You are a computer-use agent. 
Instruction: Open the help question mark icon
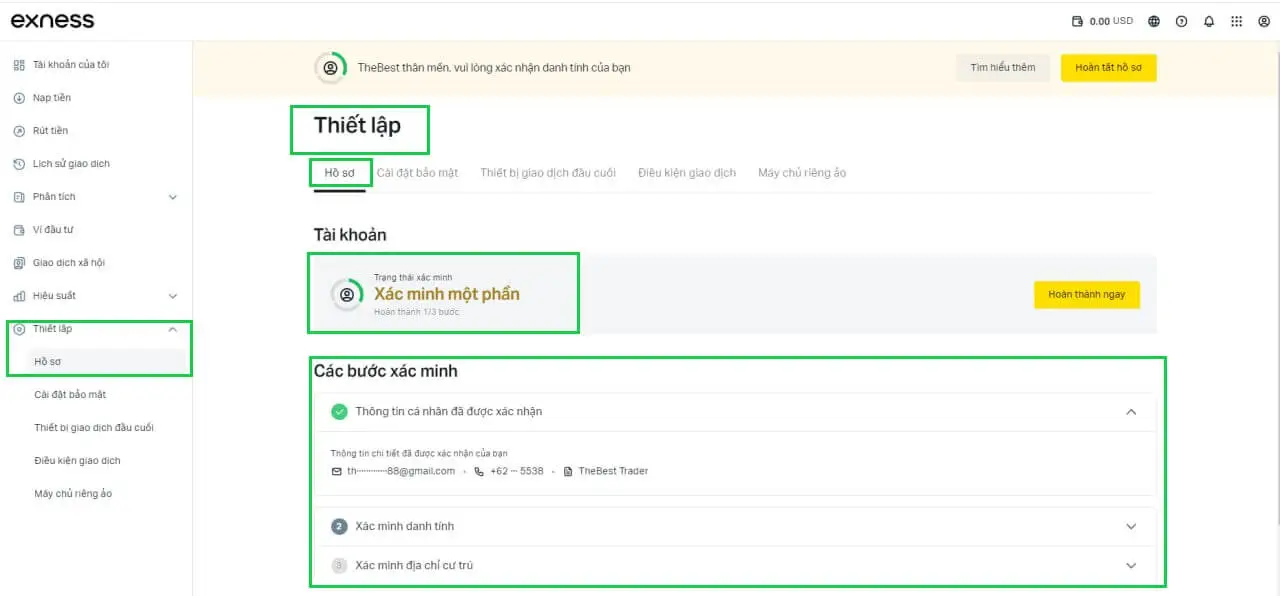[1182, 21]
